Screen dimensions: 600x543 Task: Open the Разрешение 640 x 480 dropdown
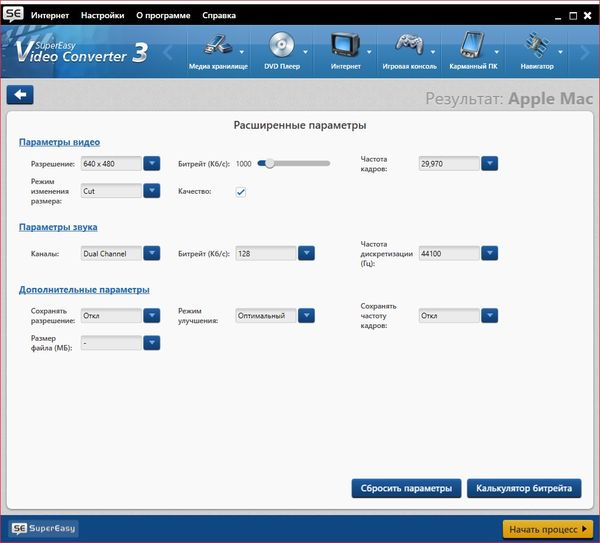pyautogui.click(x=152, y=163)
